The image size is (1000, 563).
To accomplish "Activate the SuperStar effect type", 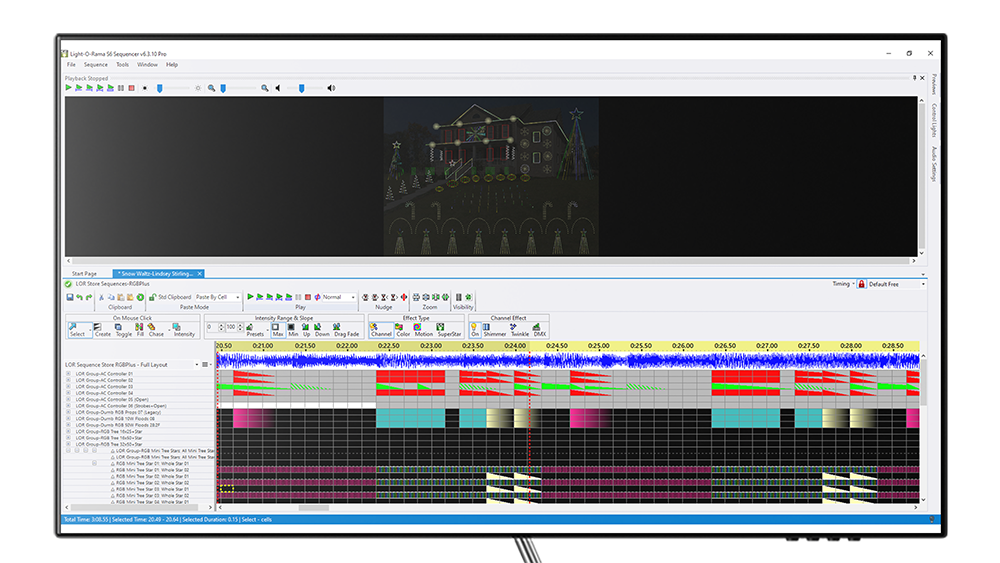I will click(x=449, y=328).
